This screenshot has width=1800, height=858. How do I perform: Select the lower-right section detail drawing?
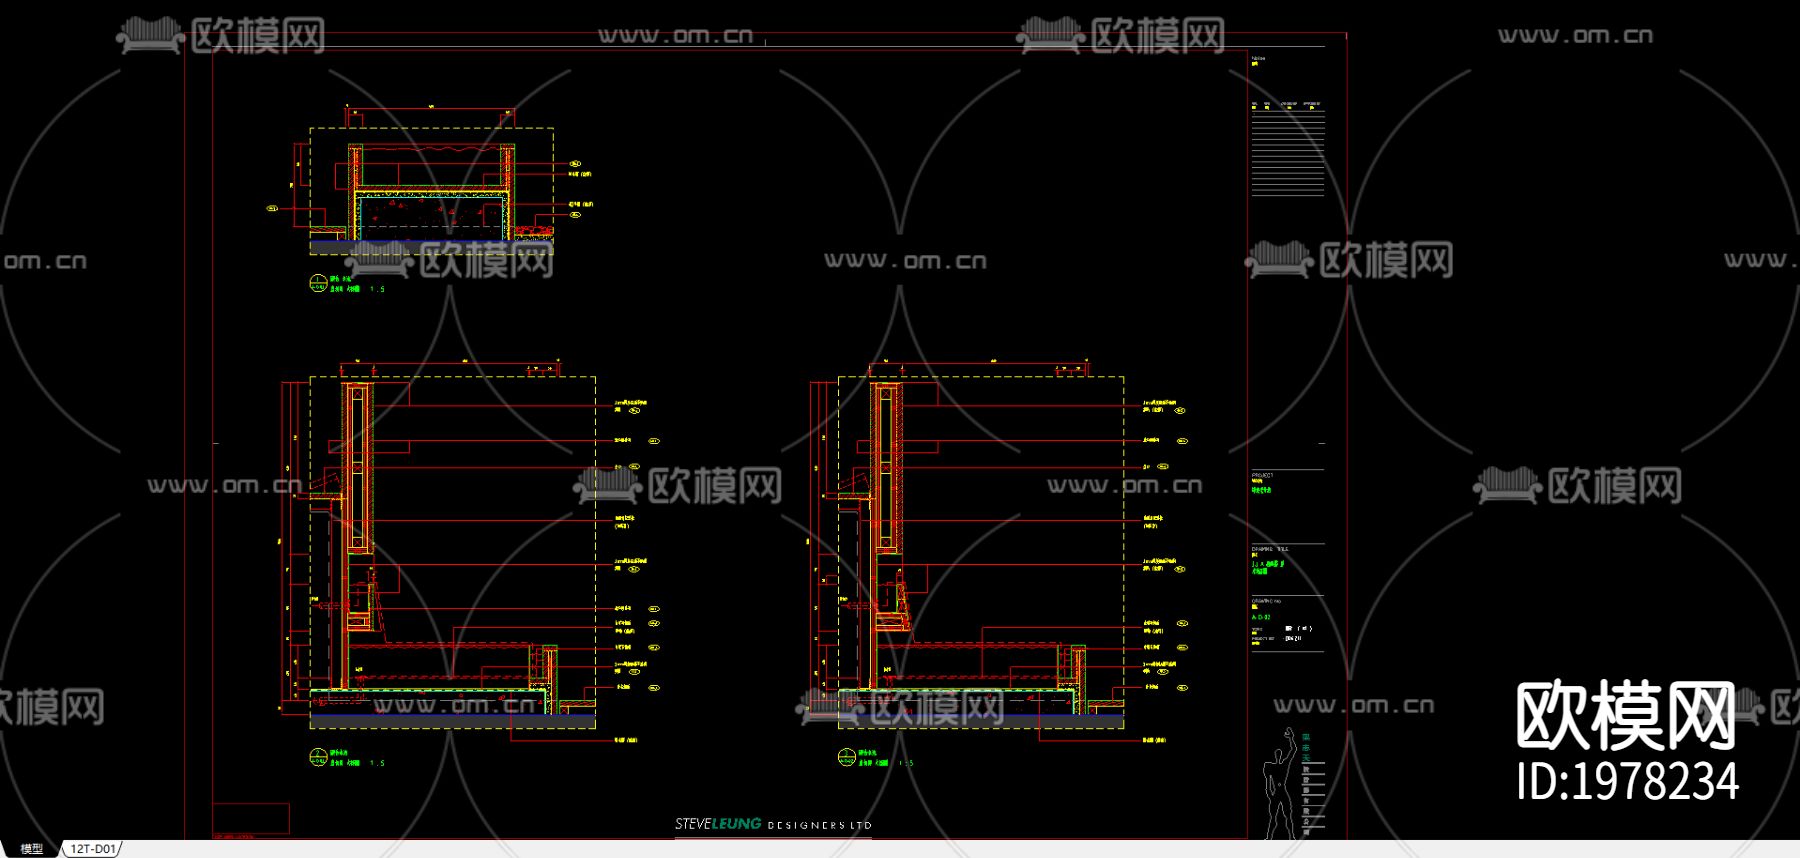click(x=981, y=552)
